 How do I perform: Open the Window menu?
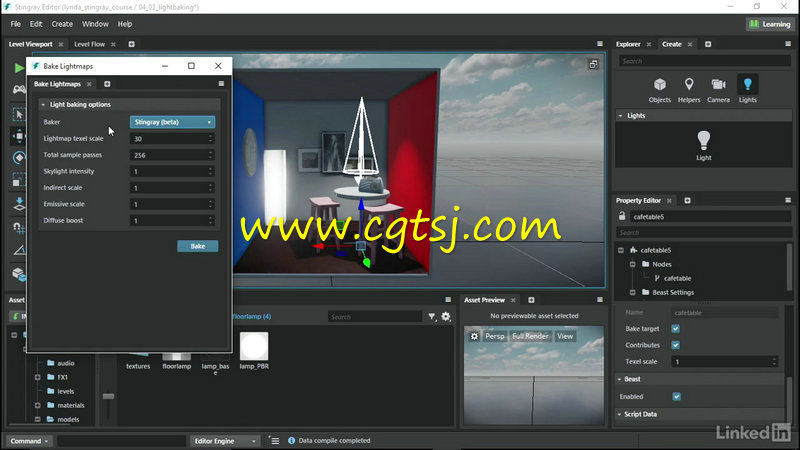pyautogui.click(x=95, y=24)
